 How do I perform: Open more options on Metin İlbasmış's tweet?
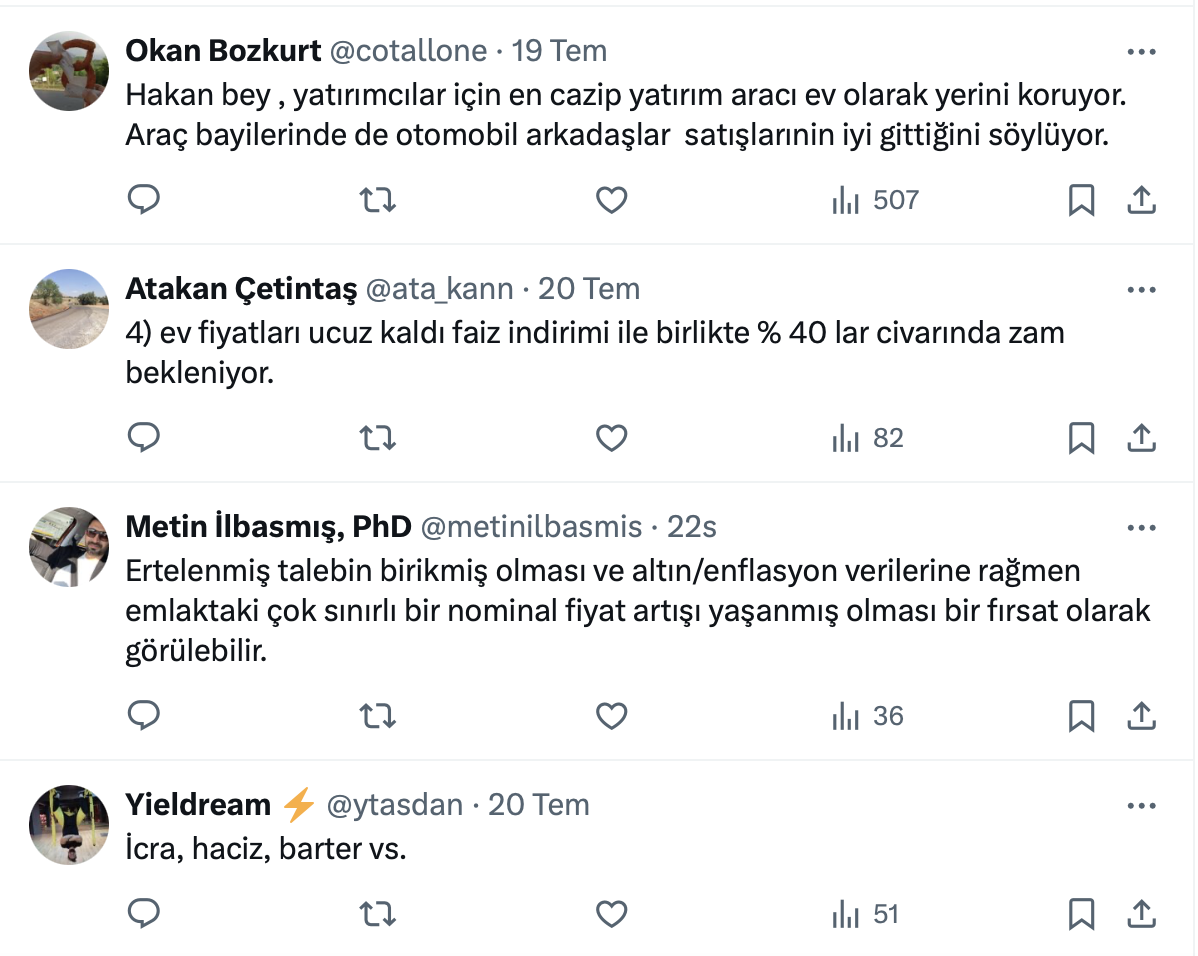pos(1141,527)
